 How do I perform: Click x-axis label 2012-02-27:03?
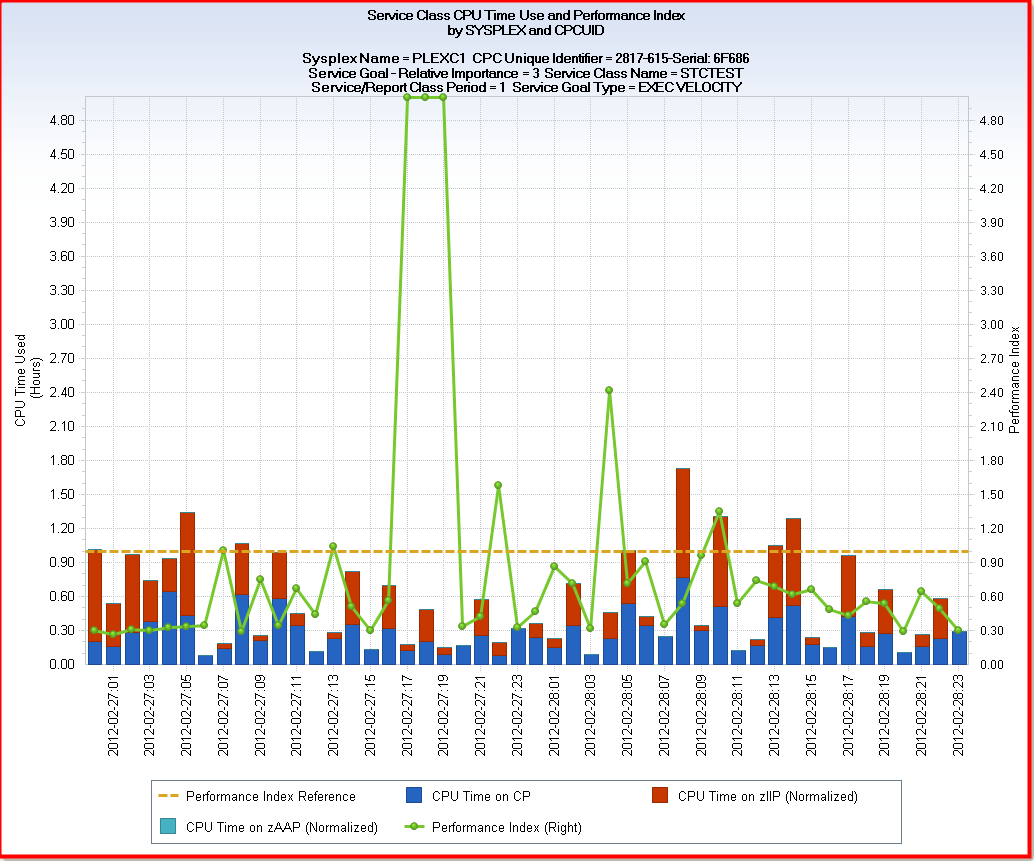coord(150,715)
